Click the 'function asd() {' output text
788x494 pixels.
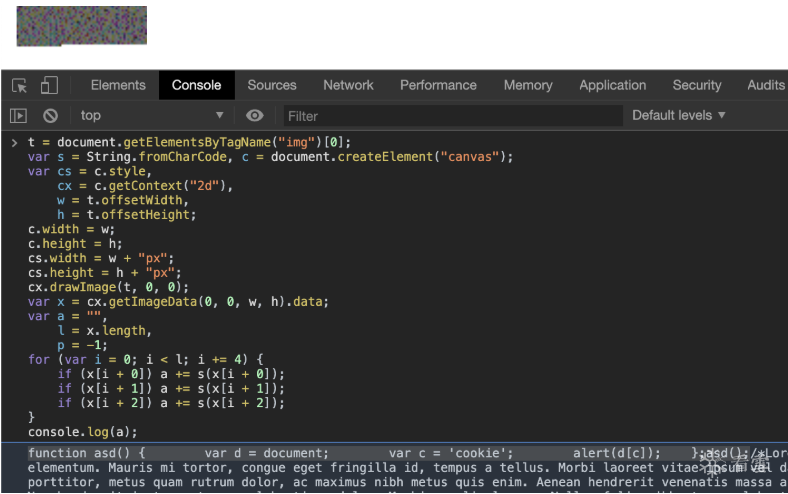(x=86, y=453)
